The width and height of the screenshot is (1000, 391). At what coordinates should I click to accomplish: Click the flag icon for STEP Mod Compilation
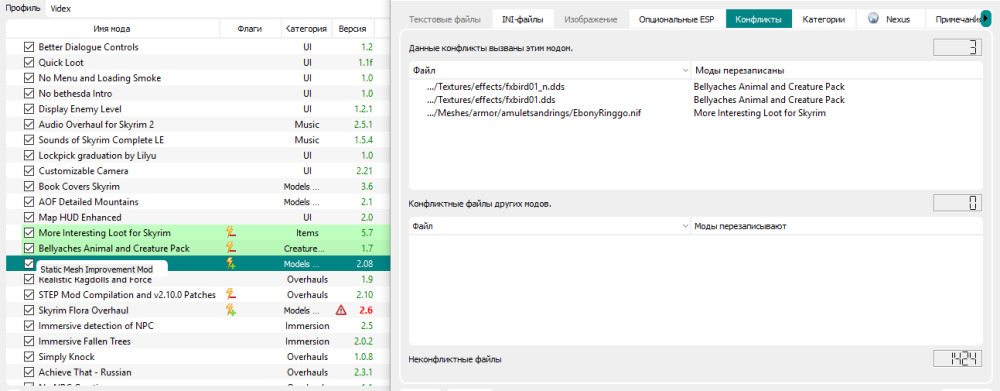[231, 295]
